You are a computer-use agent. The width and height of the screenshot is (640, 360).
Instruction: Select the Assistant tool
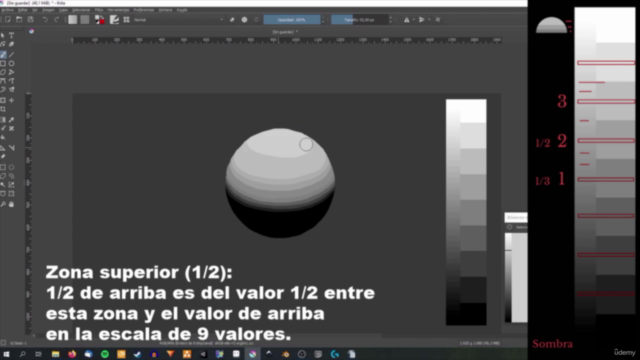(3, 148)
